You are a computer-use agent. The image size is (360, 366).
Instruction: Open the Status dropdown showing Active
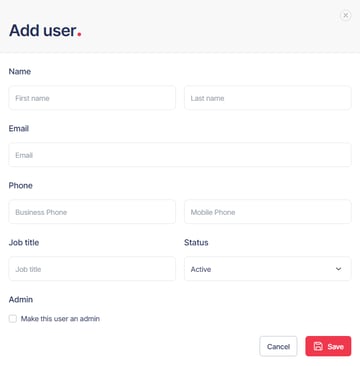(268, 269)
